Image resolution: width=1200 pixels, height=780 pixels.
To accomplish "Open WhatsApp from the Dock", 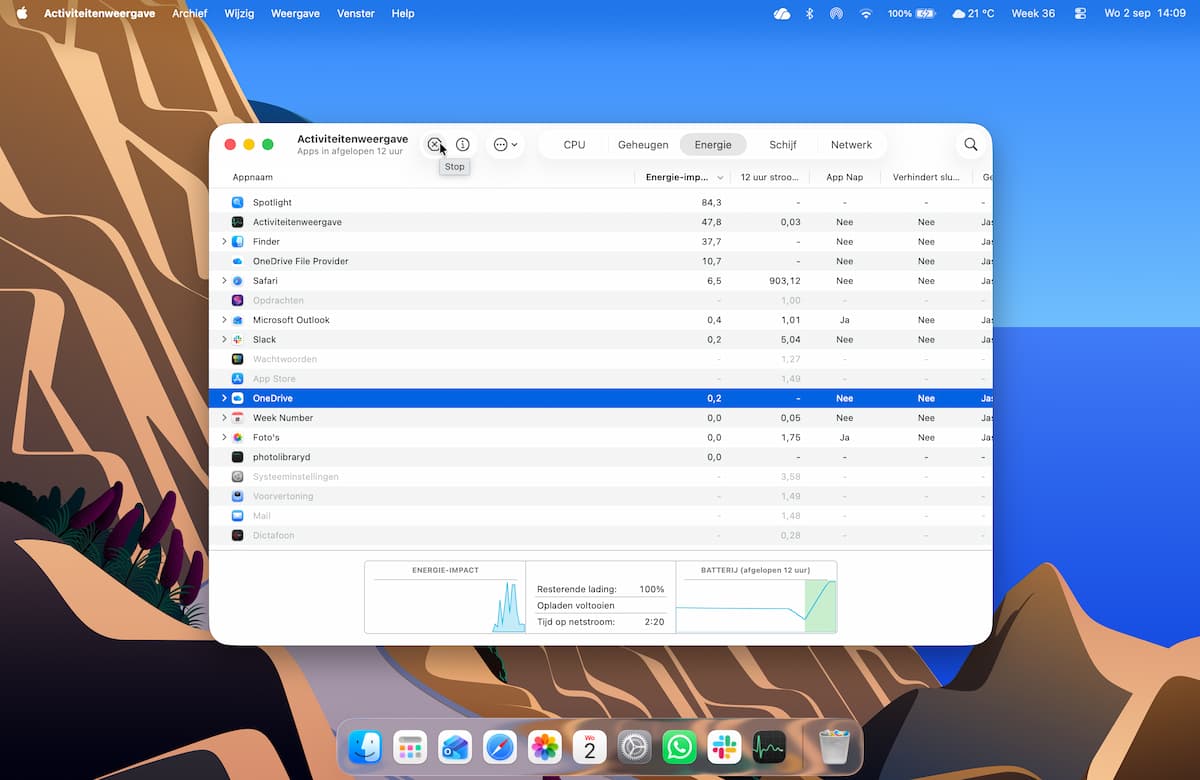I will [680, 747].
